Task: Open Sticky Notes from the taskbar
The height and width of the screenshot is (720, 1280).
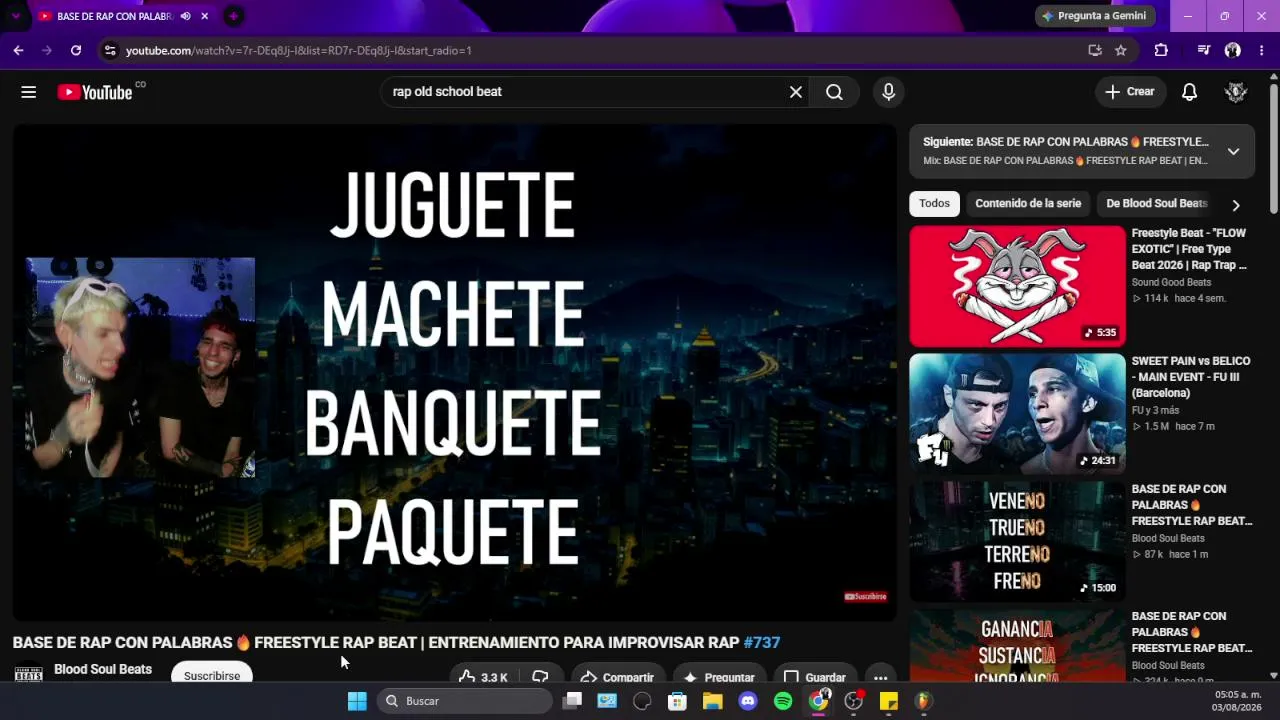Action: (889, 701)
